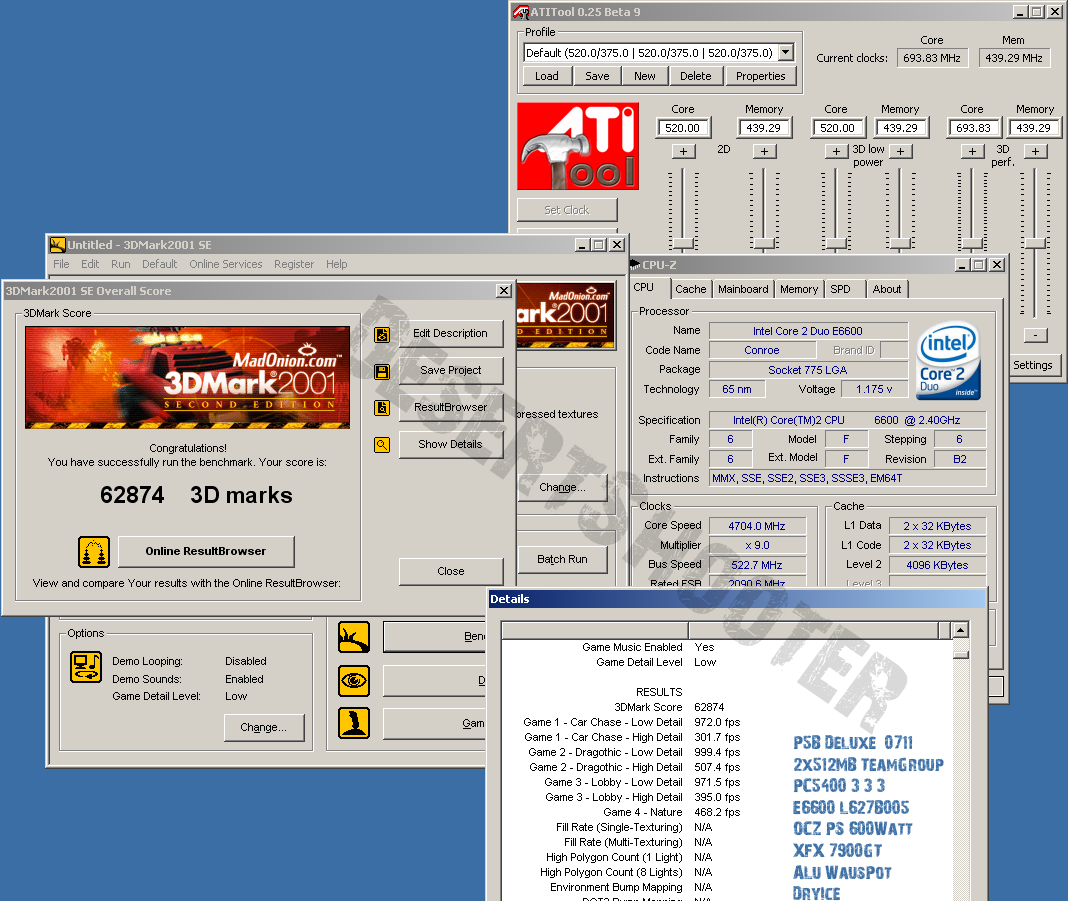Click the ATITool hammer logo
1068x901 pixels.
point(578,146)
